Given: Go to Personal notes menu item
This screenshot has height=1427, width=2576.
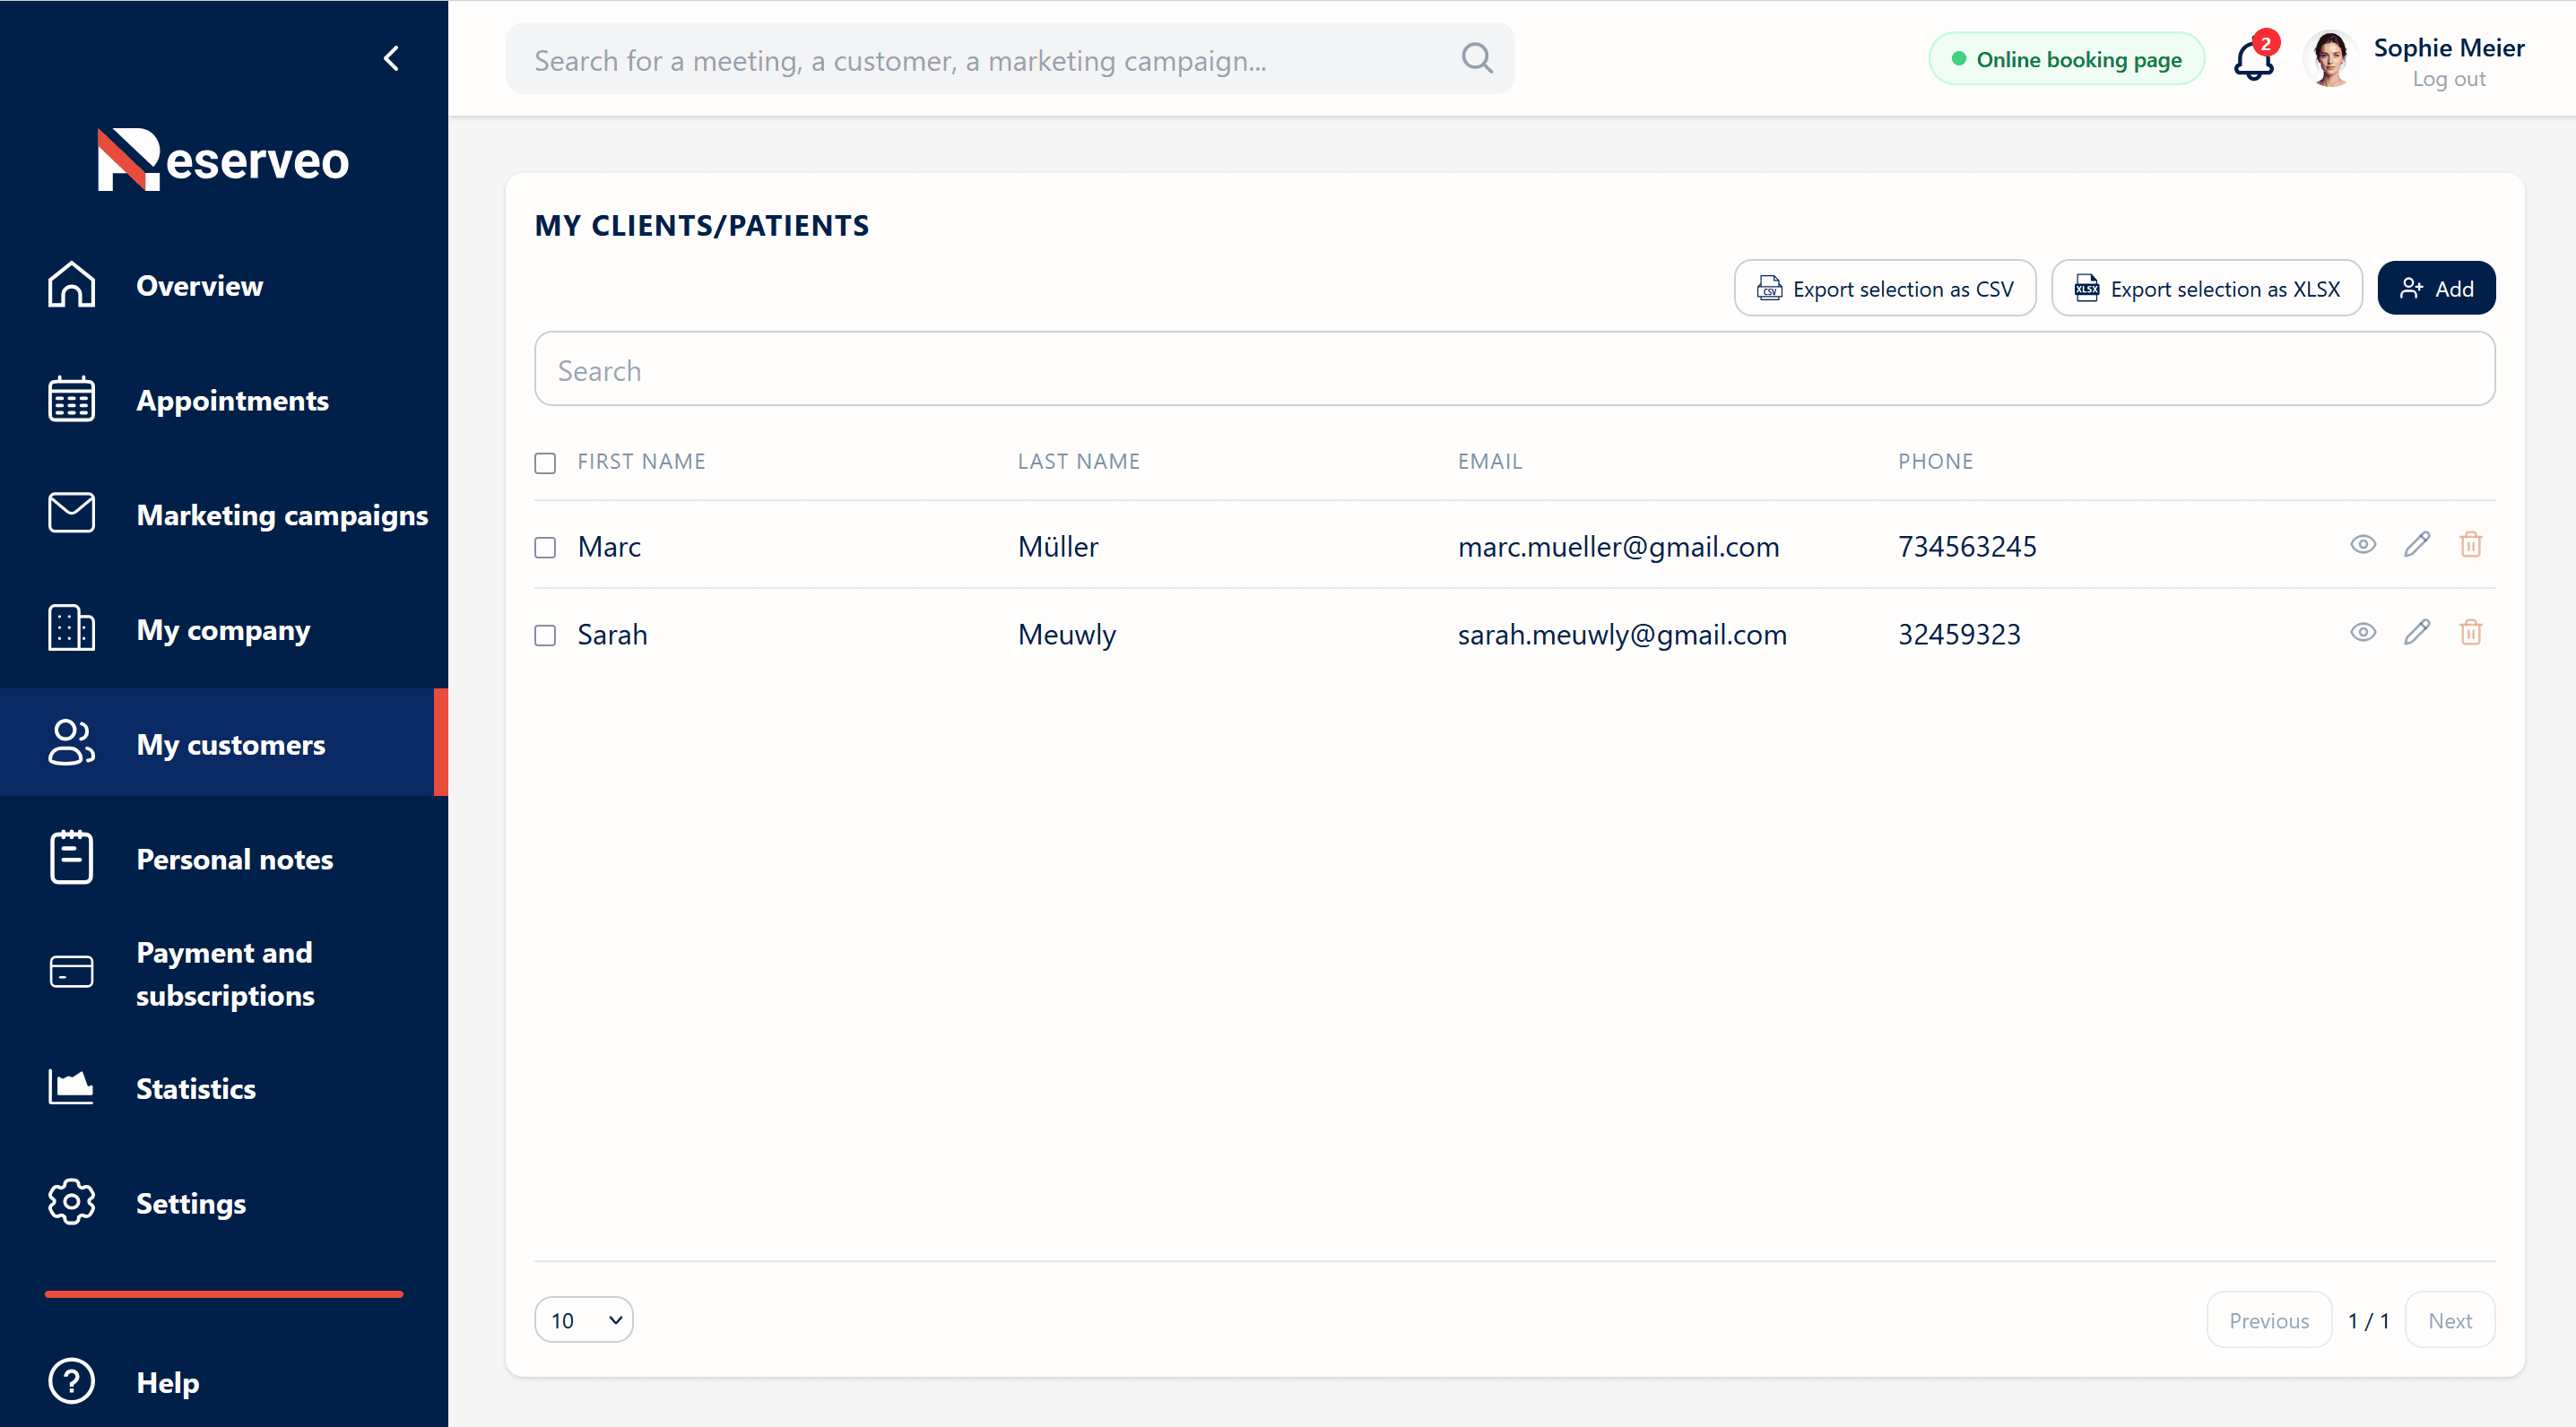Looking at the screenshot, I should click(235, 859).
